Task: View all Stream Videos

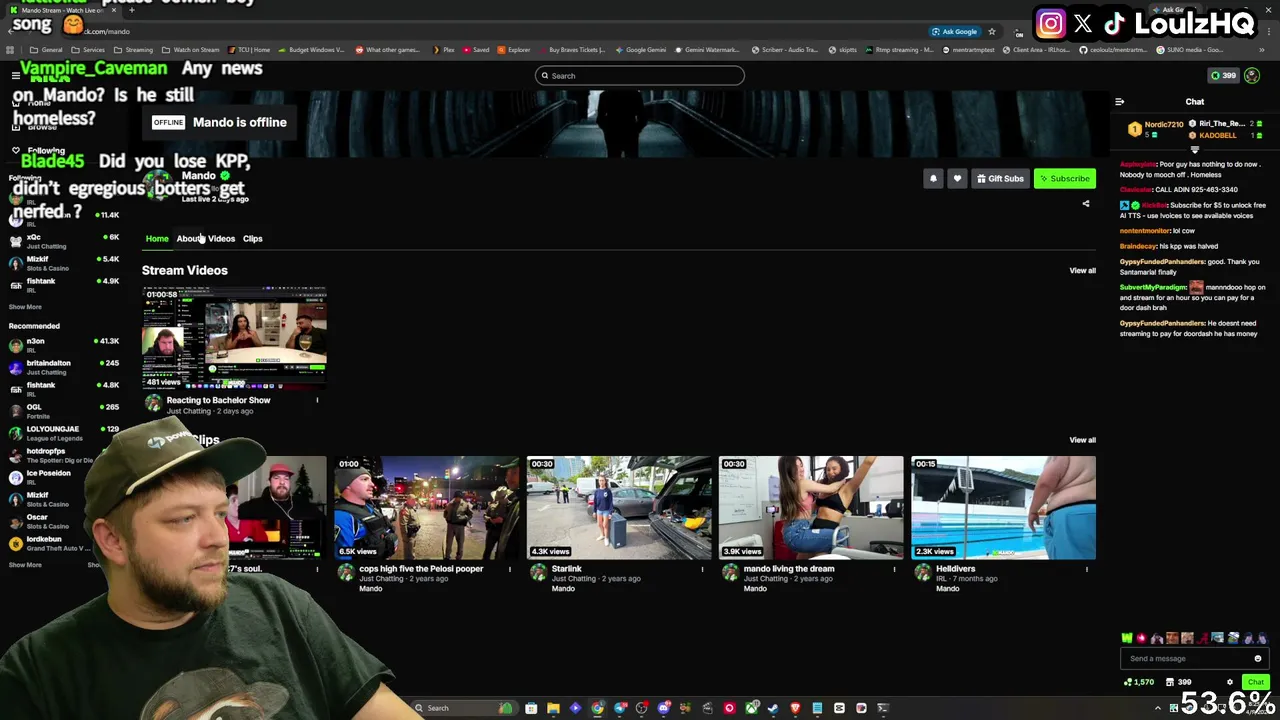Action: pyautogui.click(x=1082, y=270)
